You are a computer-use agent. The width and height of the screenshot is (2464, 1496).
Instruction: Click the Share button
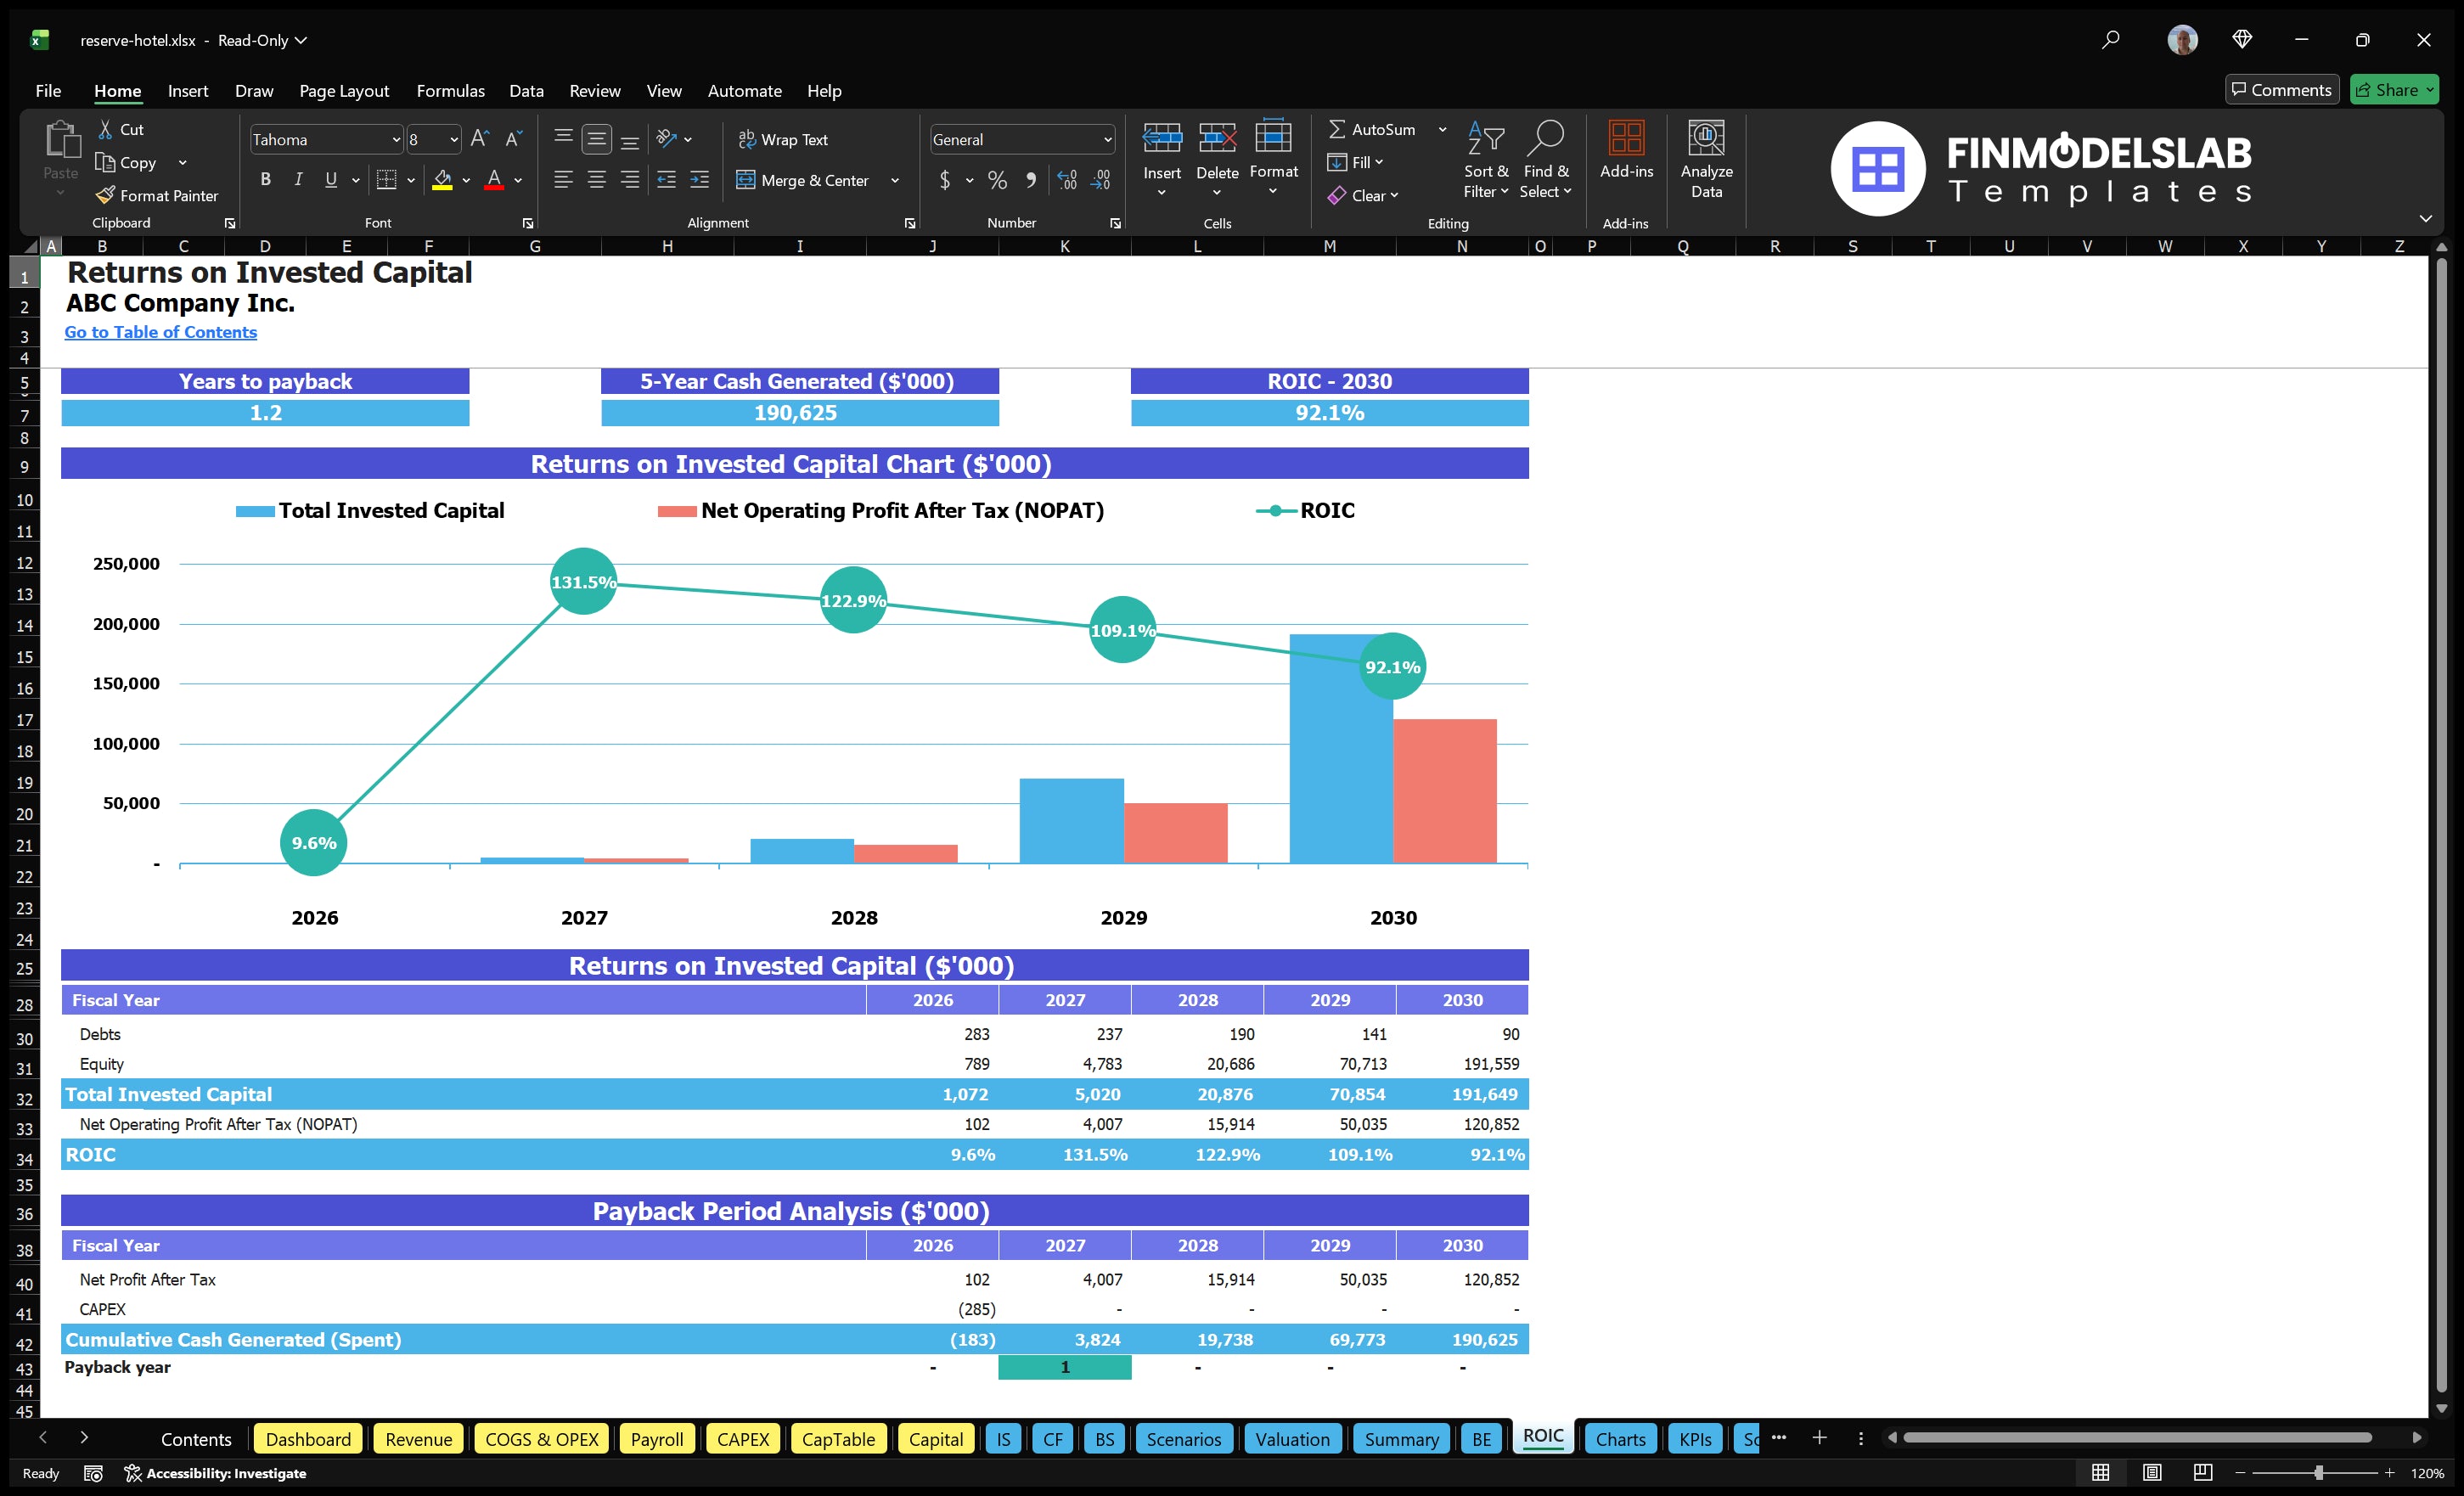(x=2392, y=89)
